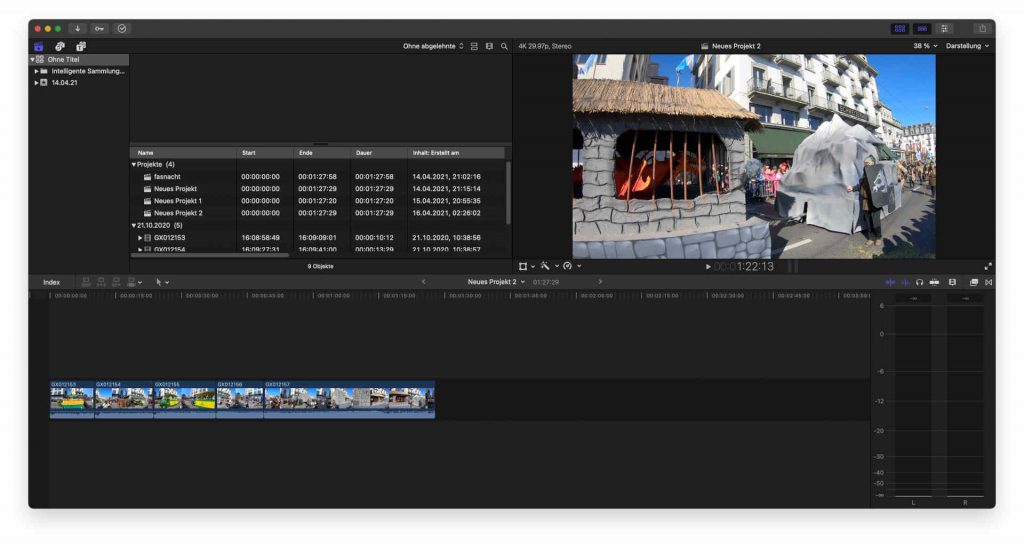Click the horizontal scrollbar under clip list
This screenshot has height=546, width=1024.
pyautogui.click(x=210, y=255)
